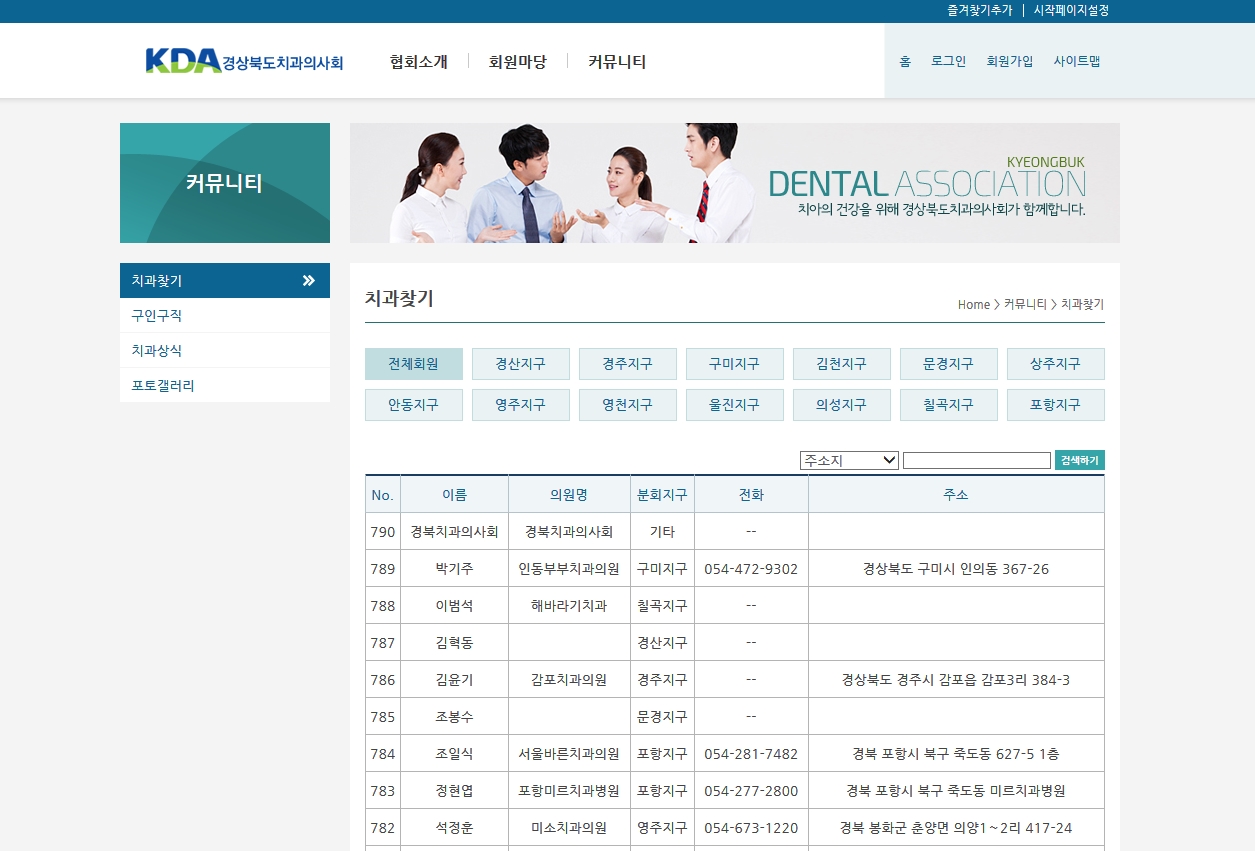Click the 커뮤니티 breadcrumb link

[1025, 304]
